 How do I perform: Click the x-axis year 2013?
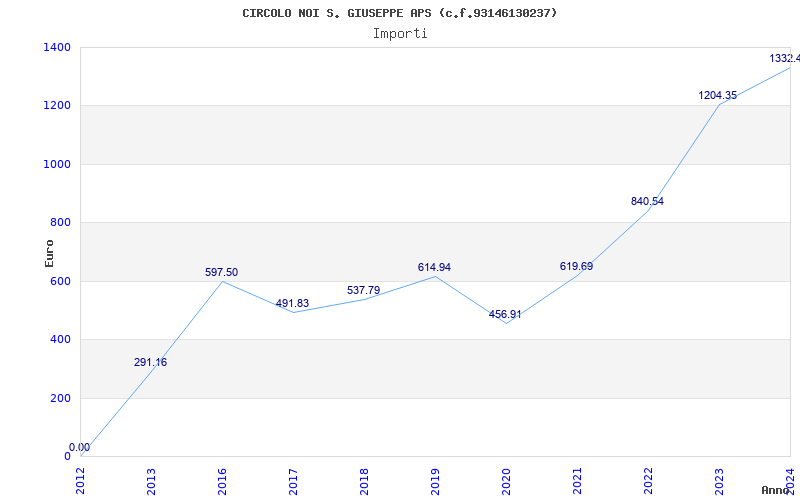pos(152,481)
